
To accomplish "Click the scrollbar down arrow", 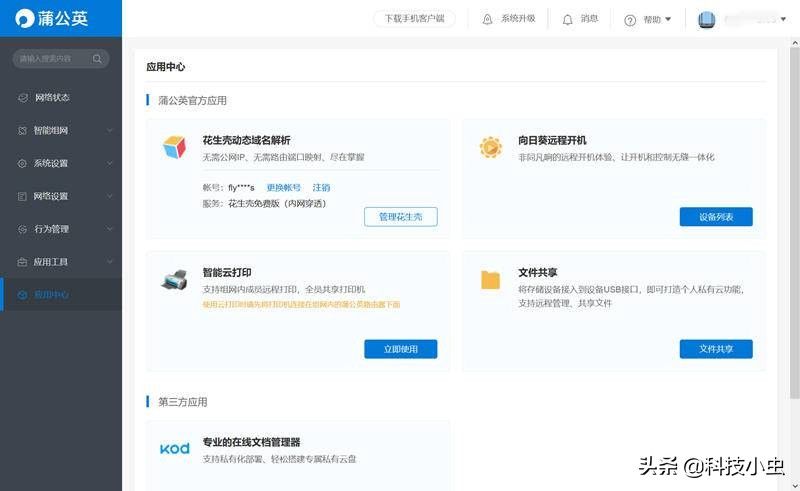I will point(794,485).
